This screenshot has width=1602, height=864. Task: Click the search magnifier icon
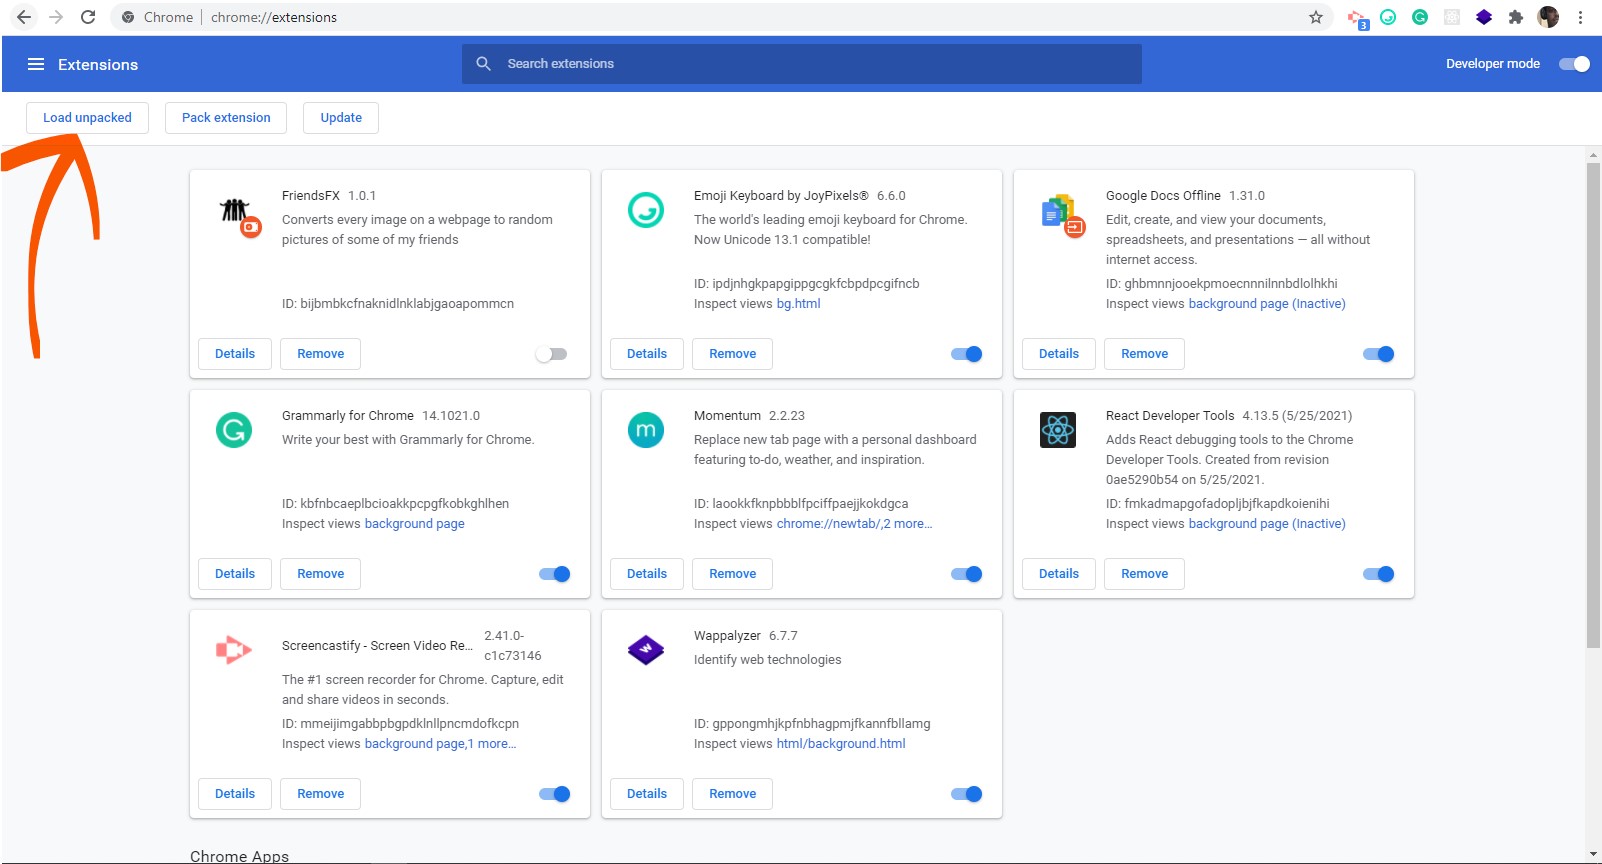tap(484, 63)
